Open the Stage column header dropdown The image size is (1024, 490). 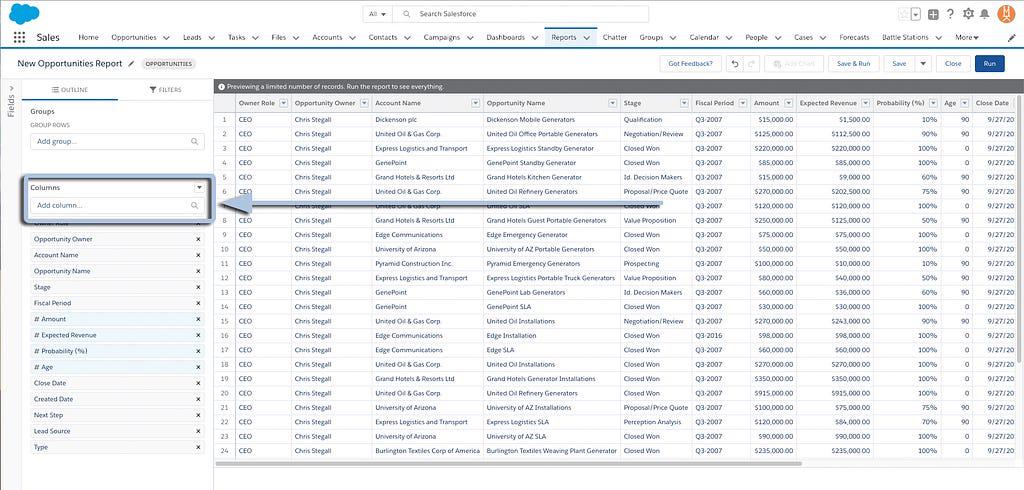[x=685, y=103]
